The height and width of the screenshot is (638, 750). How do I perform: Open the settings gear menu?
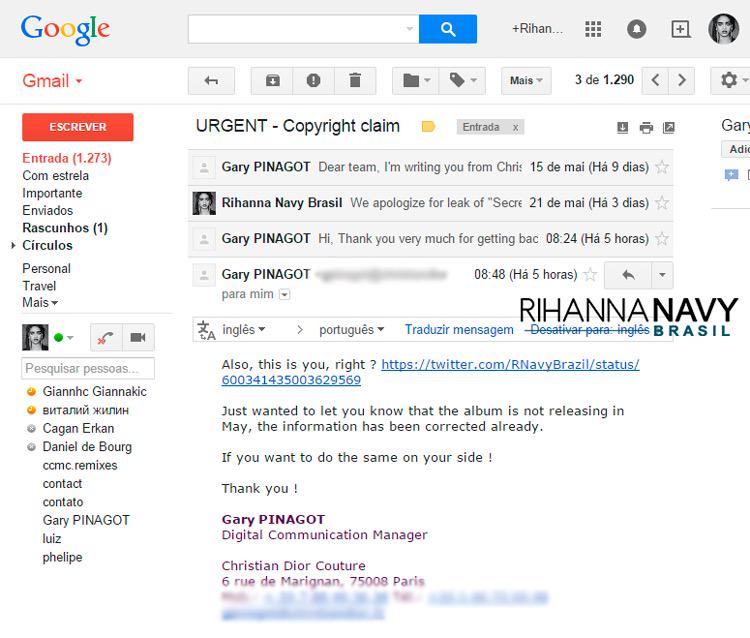tap(732, 80)
